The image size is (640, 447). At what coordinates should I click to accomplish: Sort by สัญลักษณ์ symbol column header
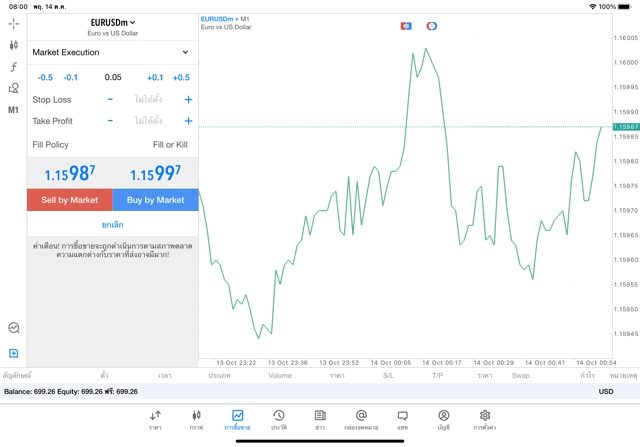[17, 375]
